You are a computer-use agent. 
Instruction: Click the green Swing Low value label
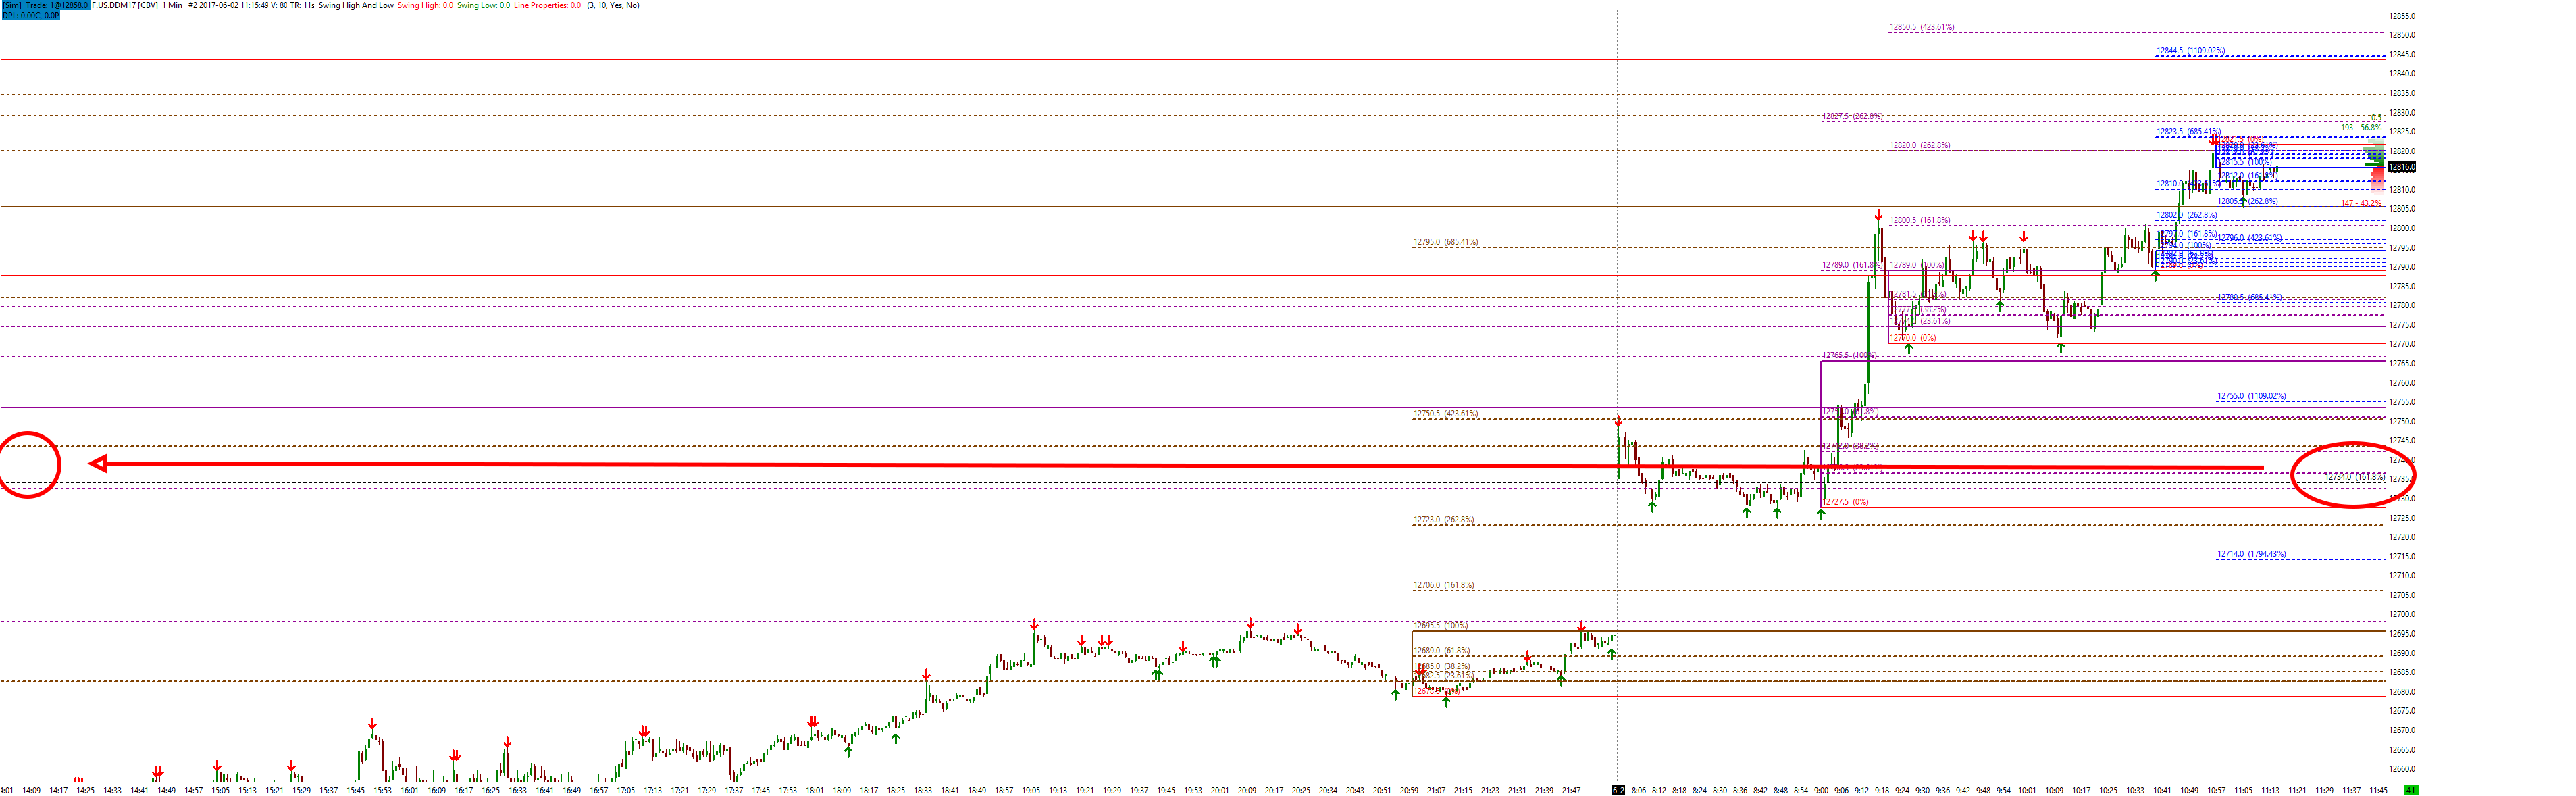click(483, 5)
